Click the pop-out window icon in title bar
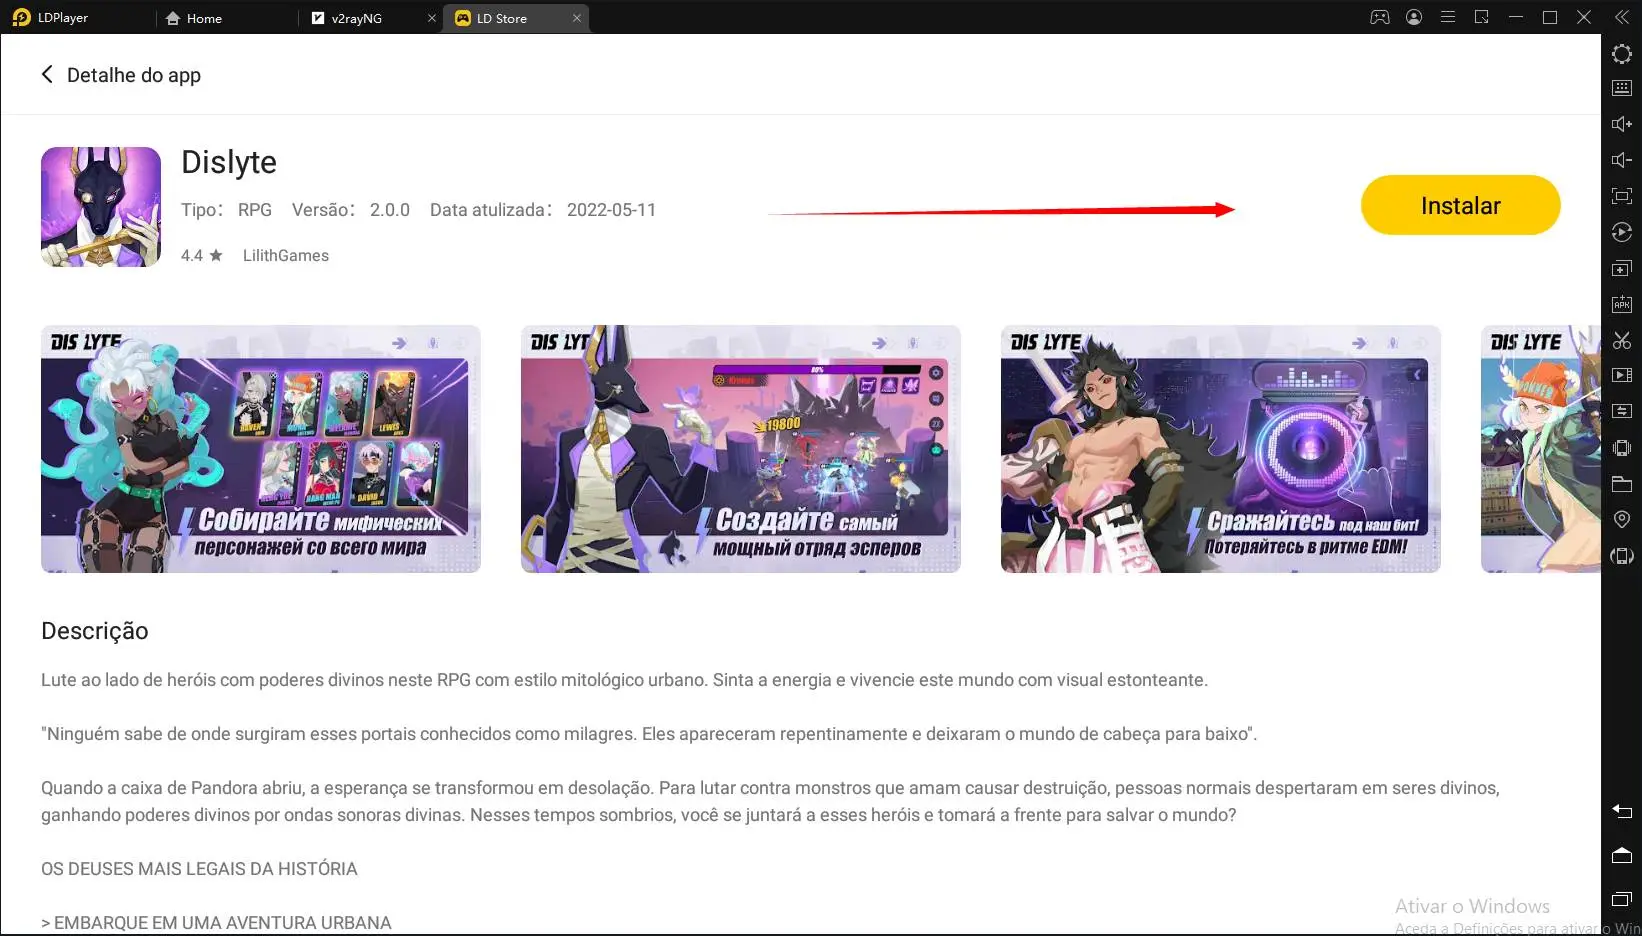1642x936 pixels. tap(1482, 17)
